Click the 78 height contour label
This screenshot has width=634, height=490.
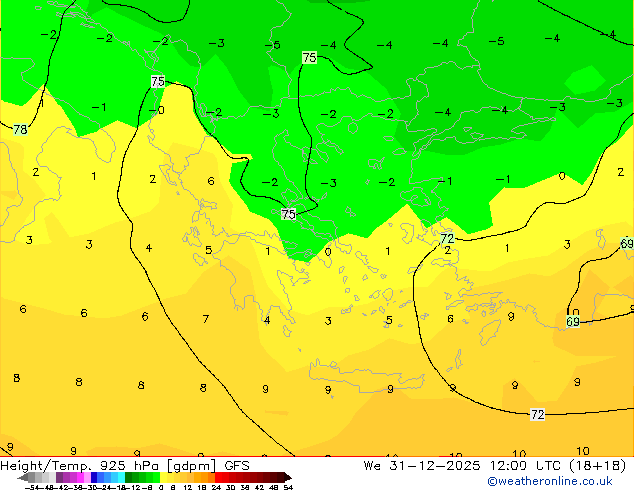click(x=20, y=129)
